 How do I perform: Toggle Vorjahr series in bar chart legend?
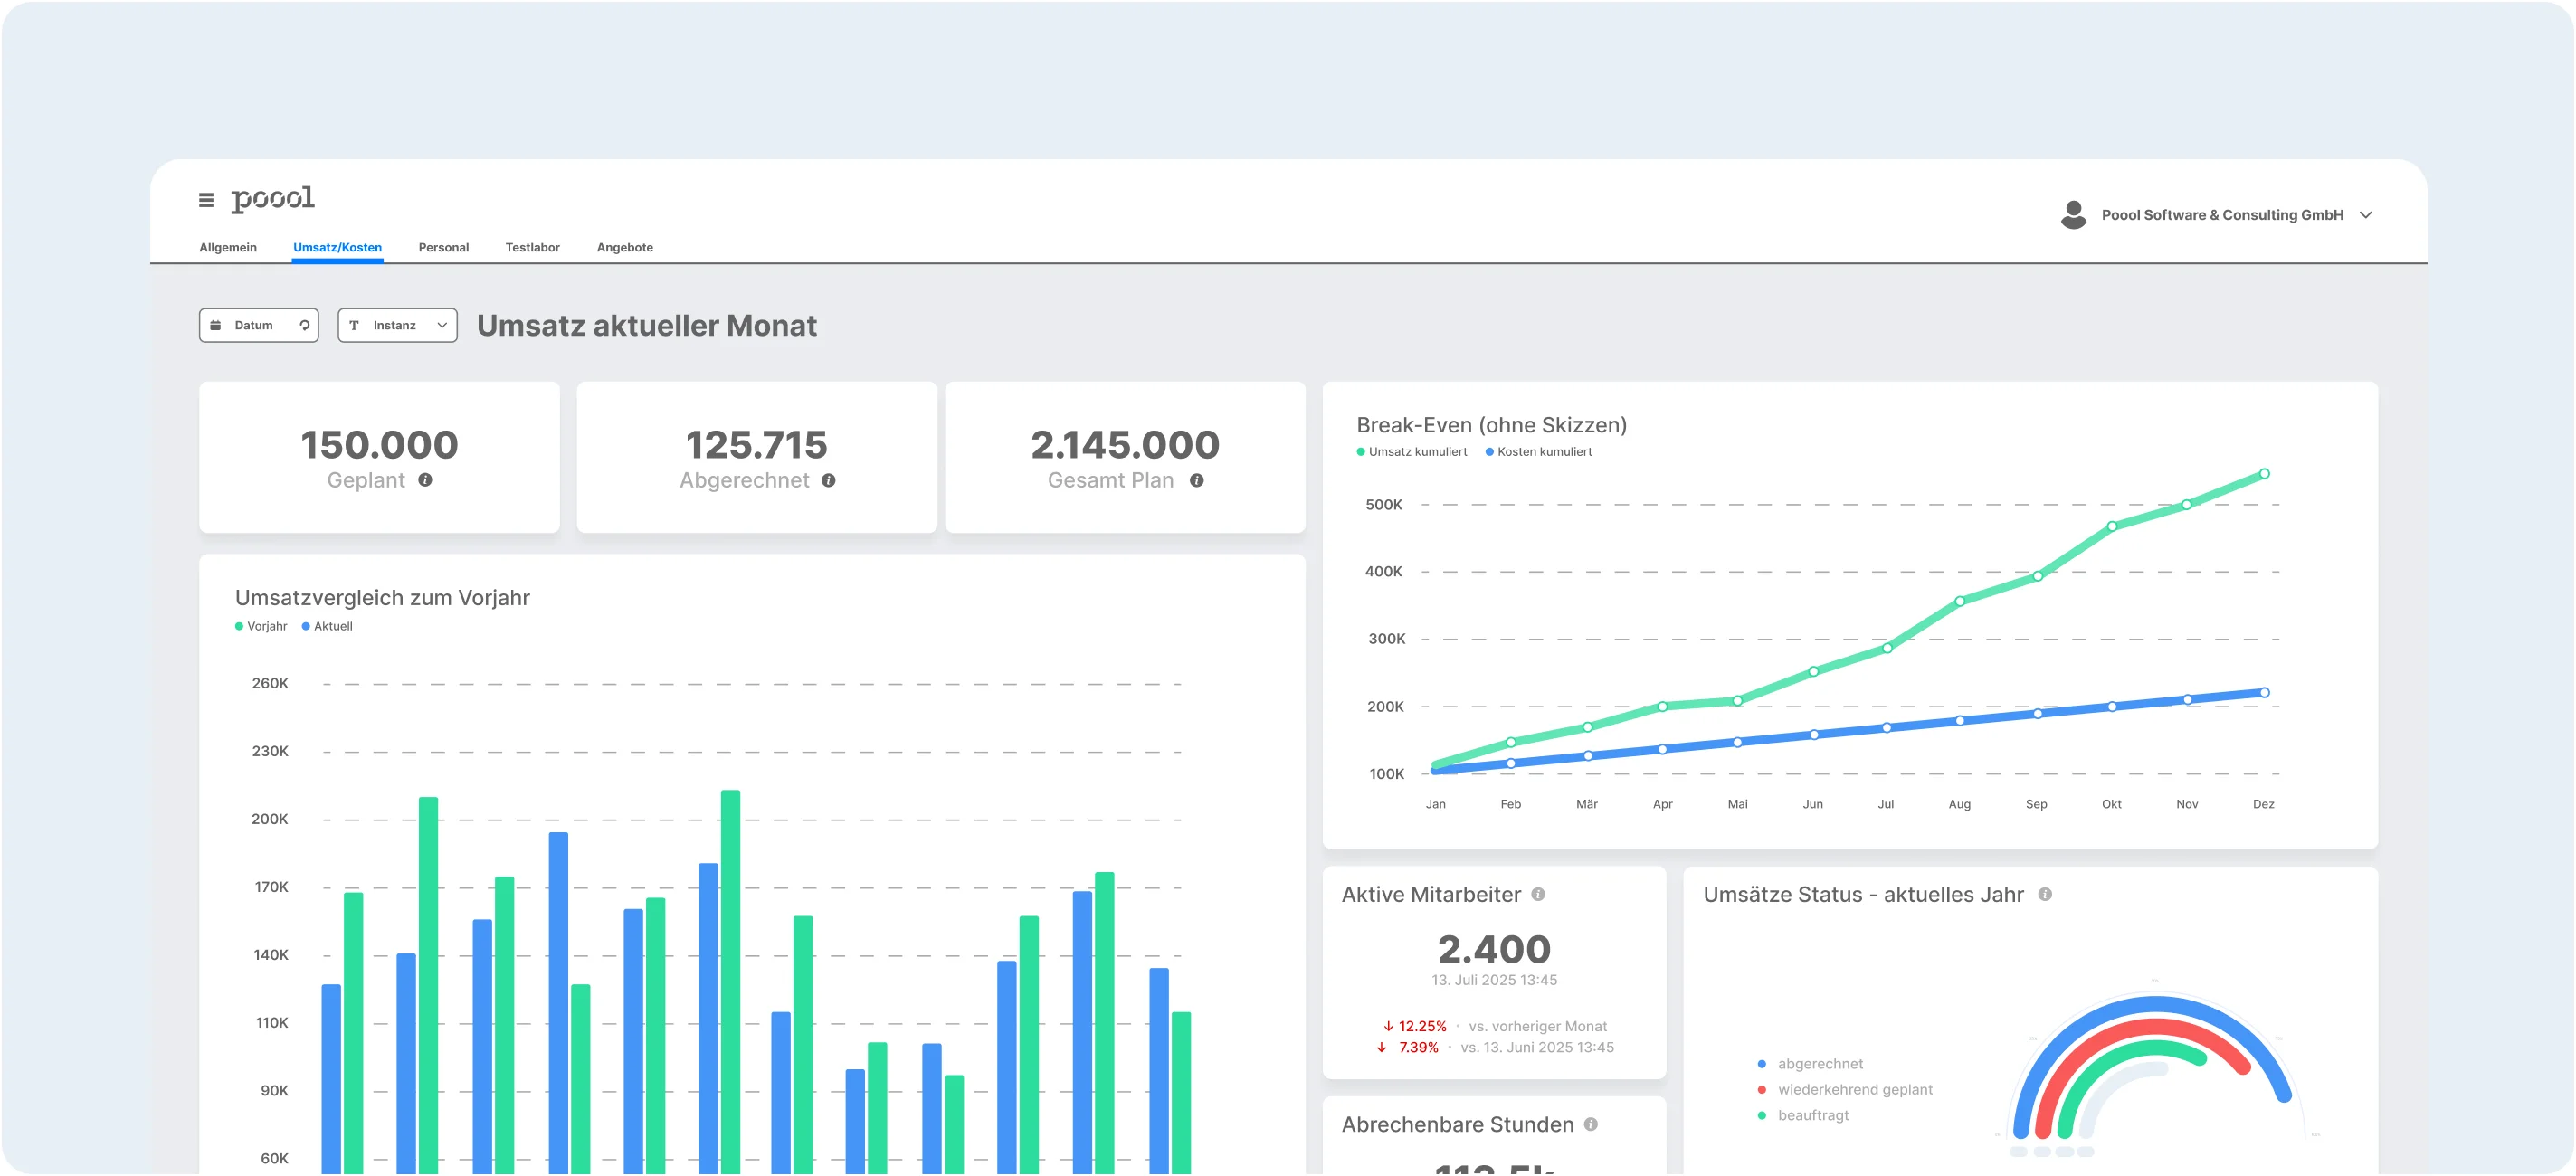click(262, 626)
